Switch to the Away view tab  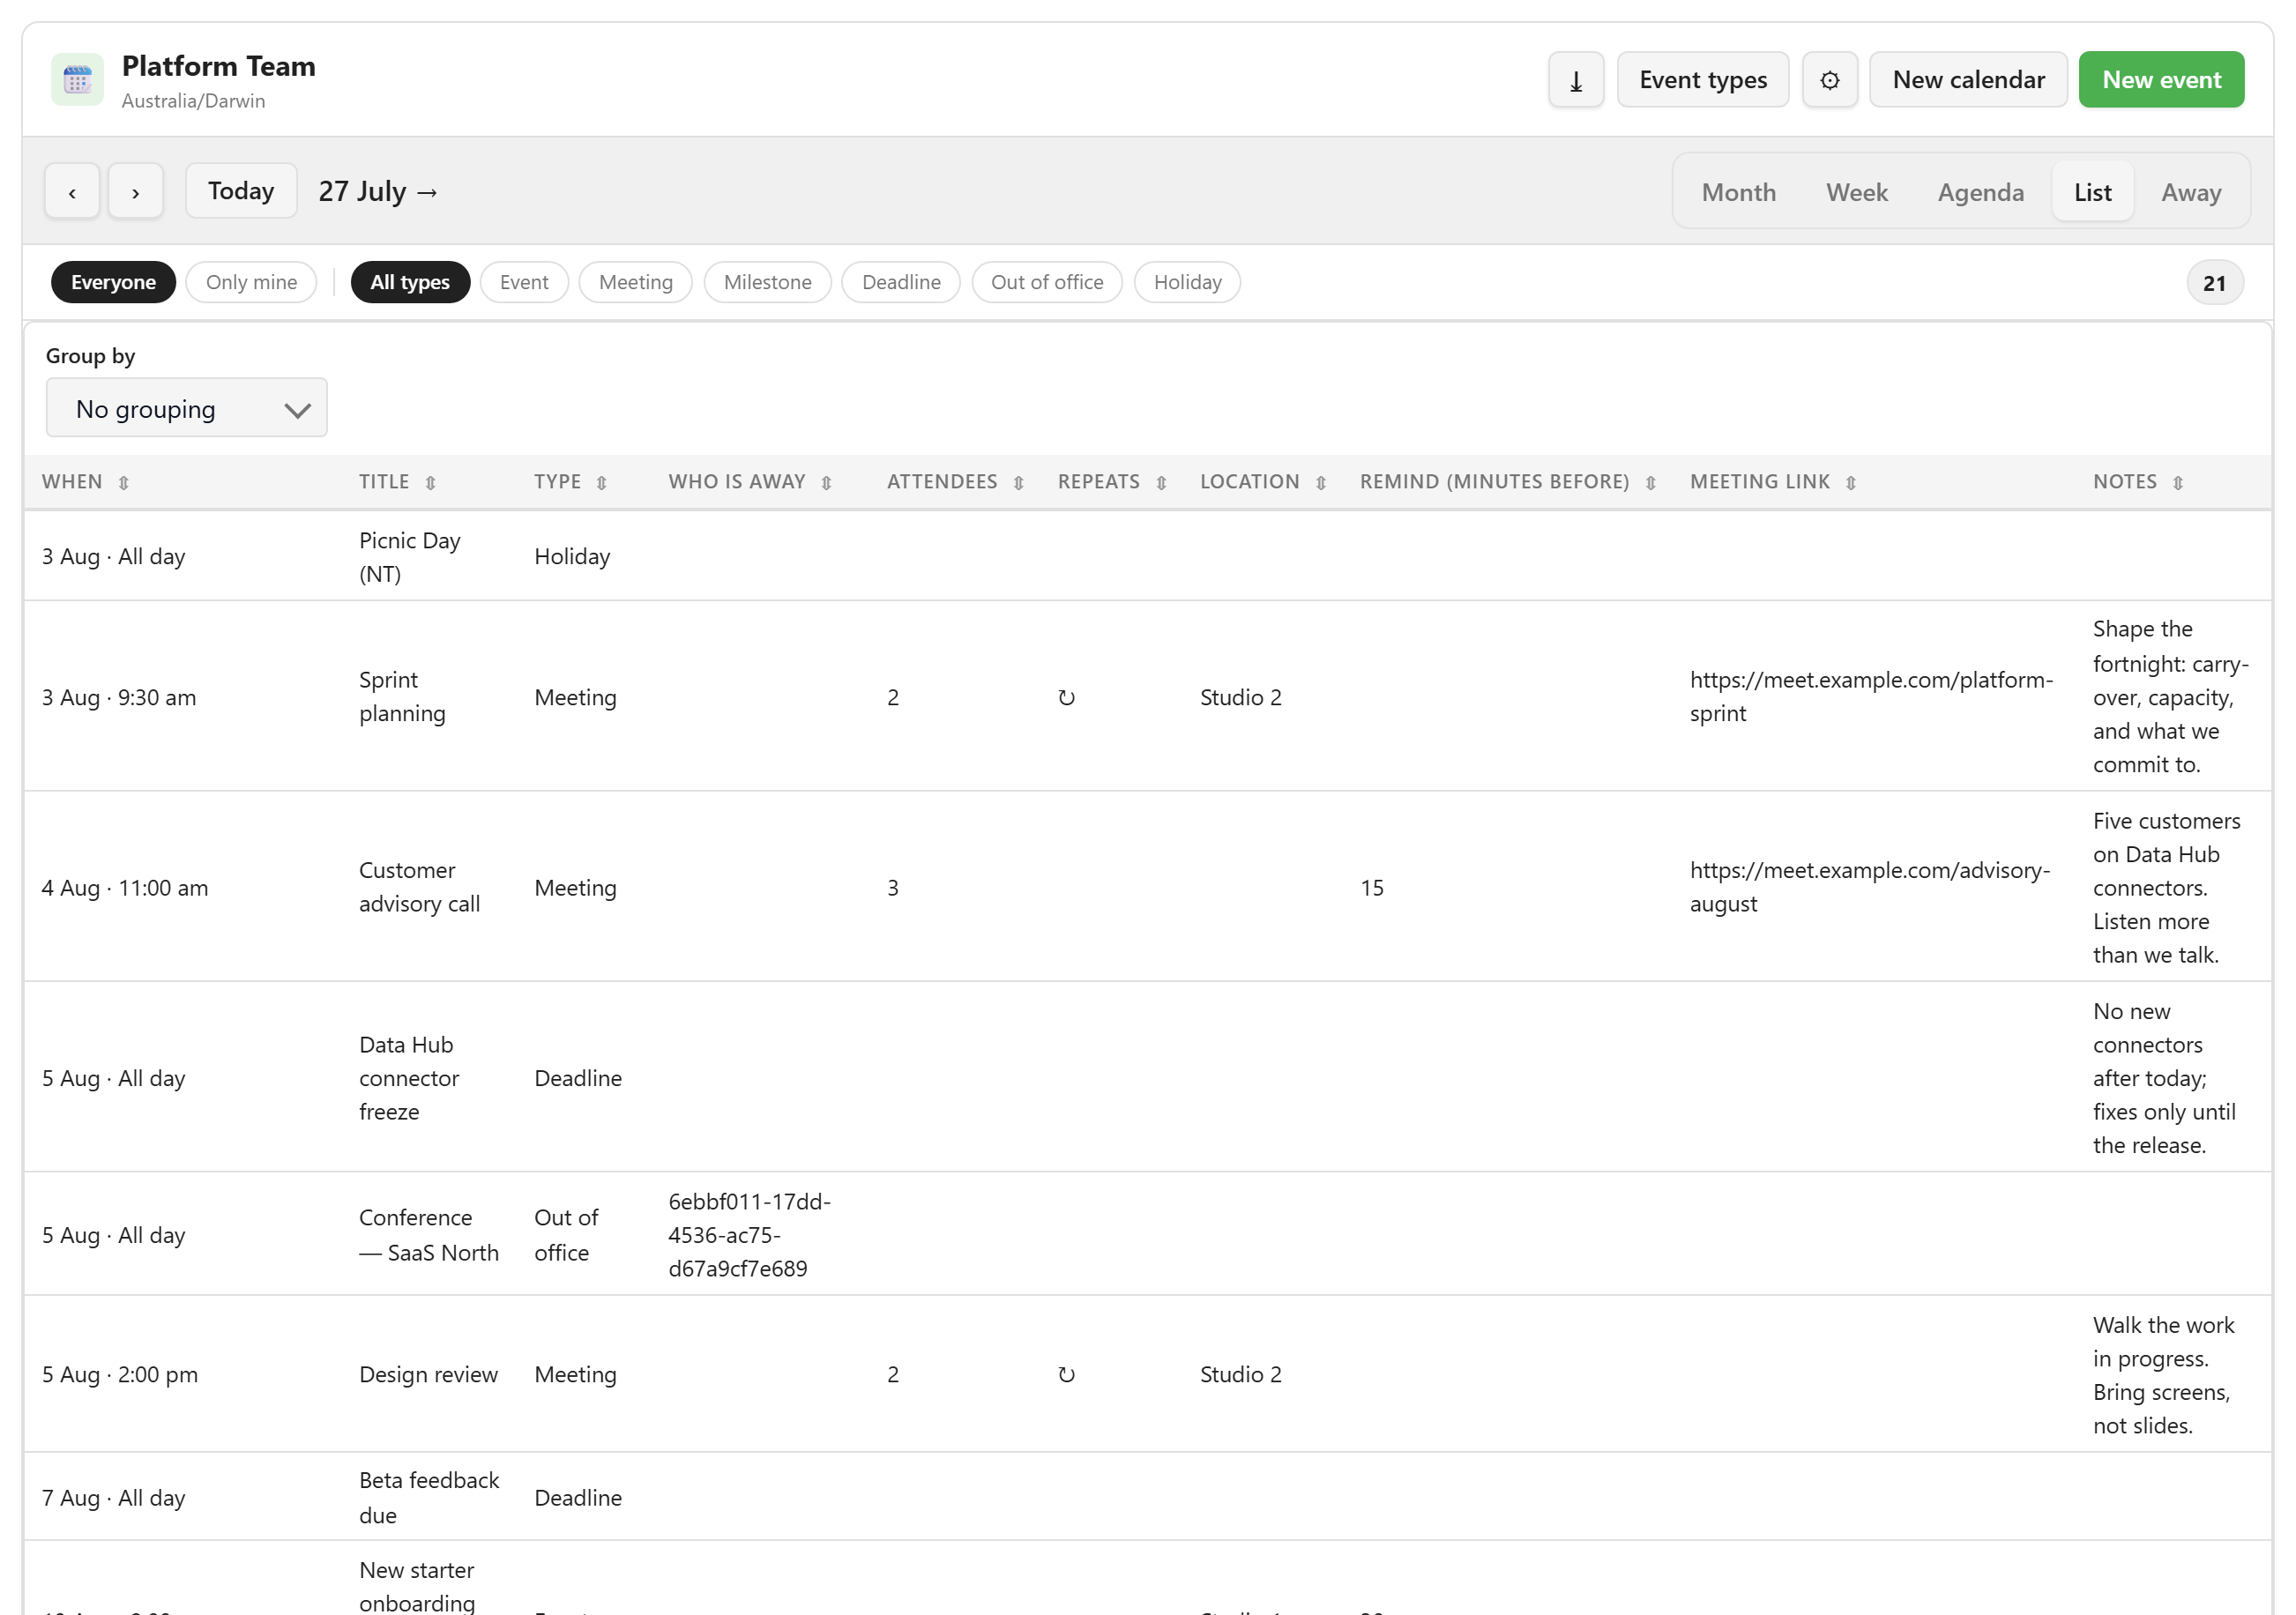tap(2190, 192)
